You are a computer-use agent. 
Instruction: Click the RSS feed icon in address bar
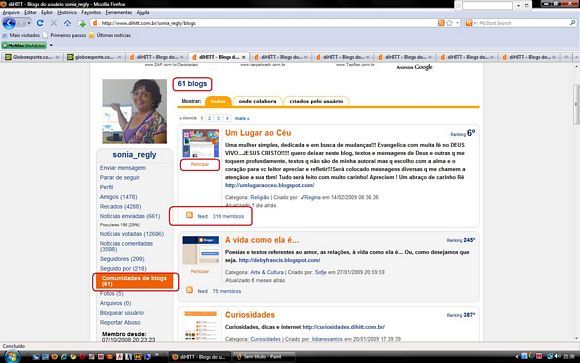click(x=441, y=23)
